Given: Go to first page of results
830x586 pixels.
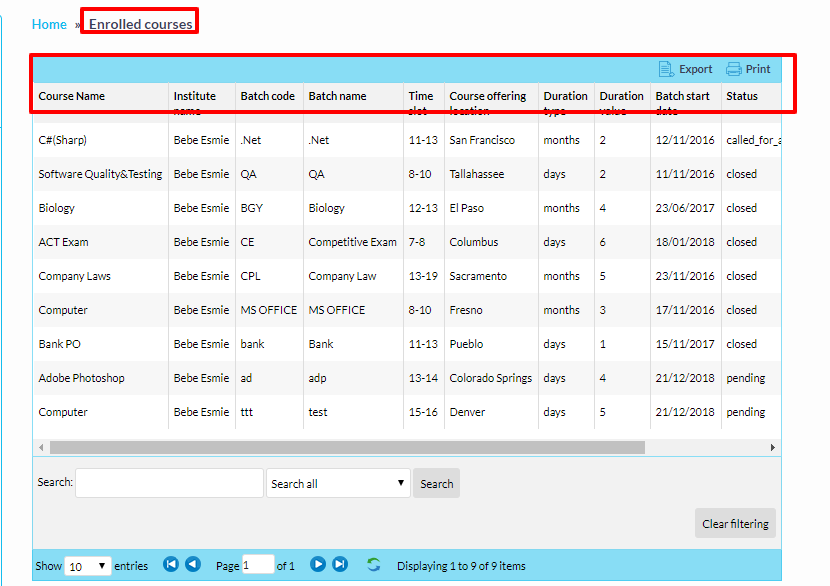Looking at the screenshot, I should pos(171,565).
